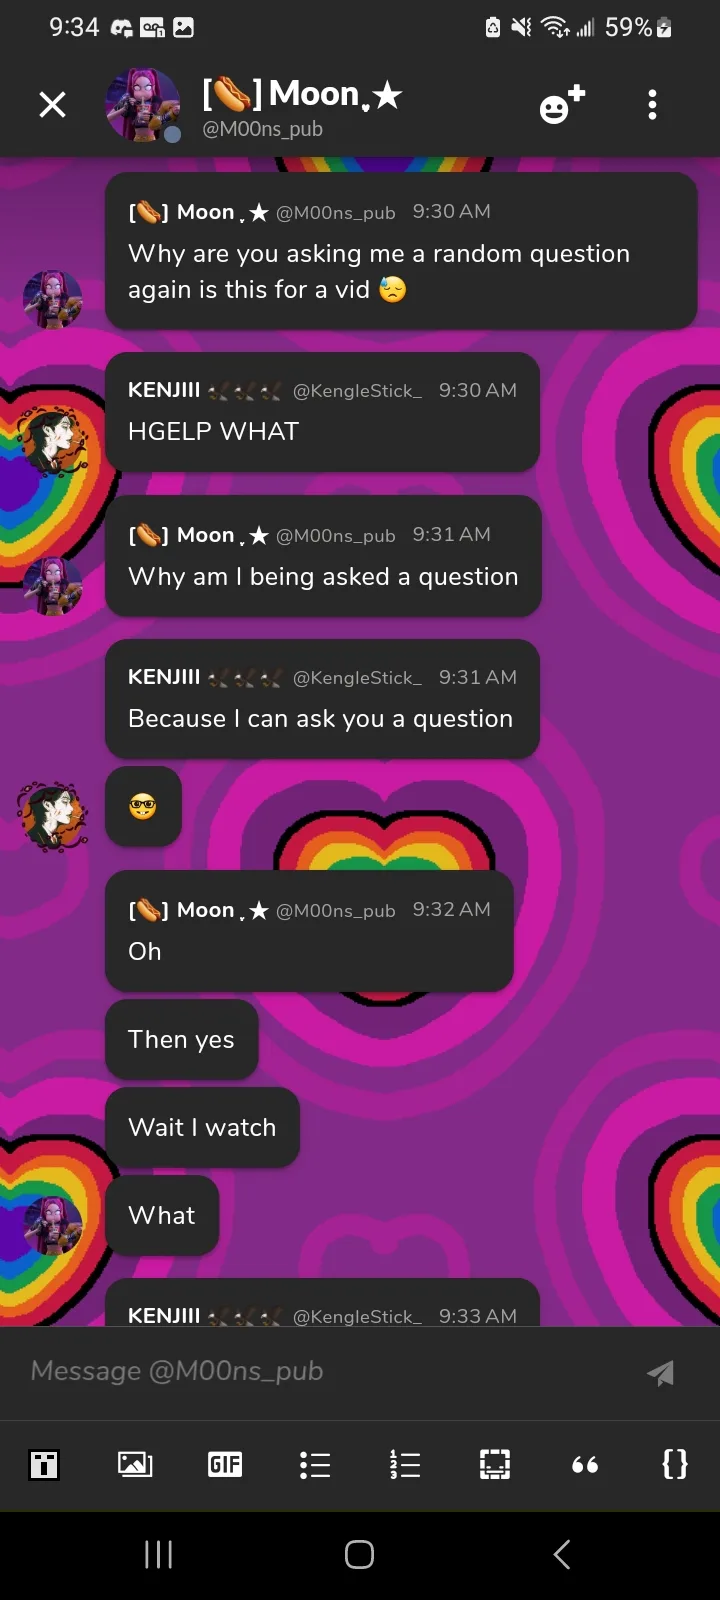Image resolution: width=720 pixels, height=1600 pixels.
Task: Tap the 'Wait I watch' message bubble
Action: (202, 1127)
